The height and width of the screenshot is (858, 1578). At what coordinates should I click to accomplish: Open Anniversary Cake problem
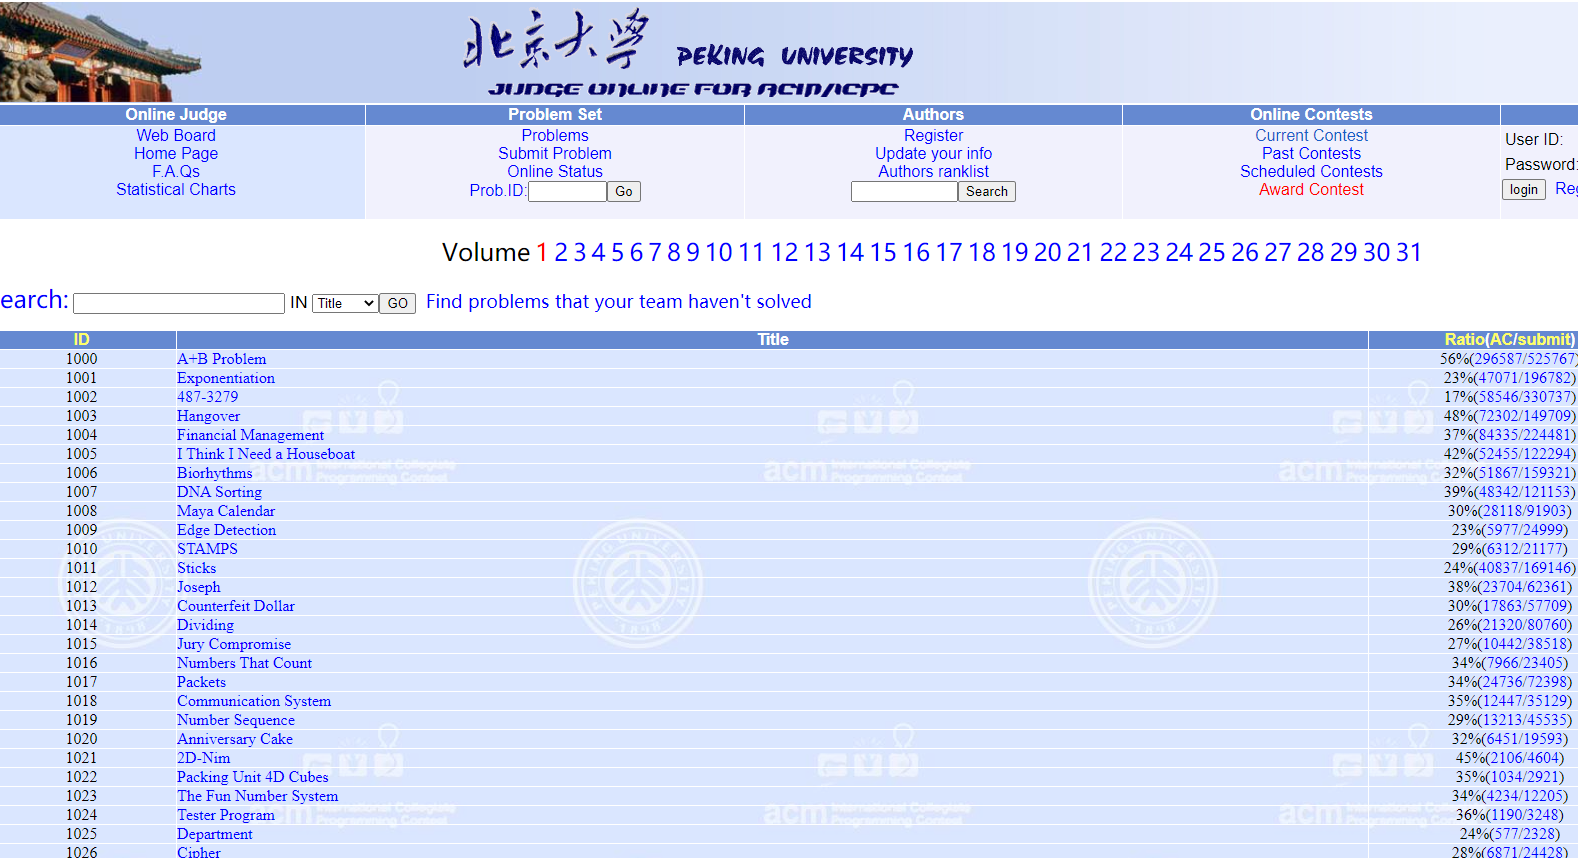[x=235, y=739]
